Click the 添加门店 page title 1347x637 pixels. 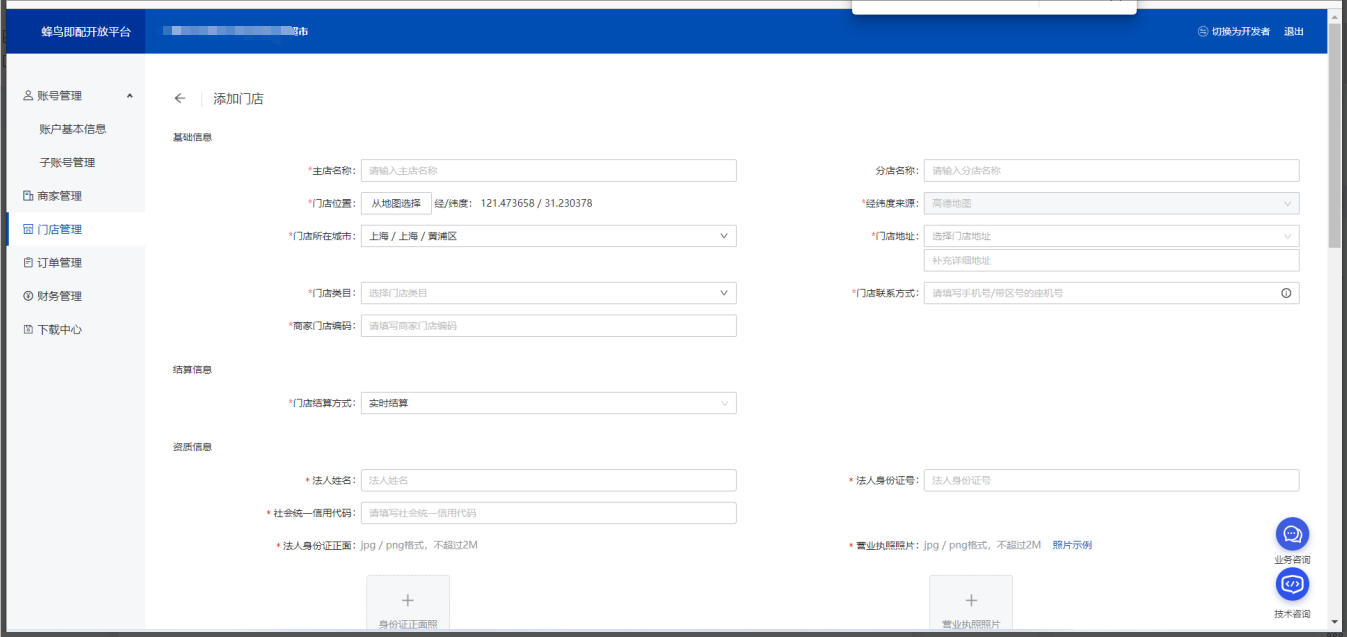click(238, 98)
